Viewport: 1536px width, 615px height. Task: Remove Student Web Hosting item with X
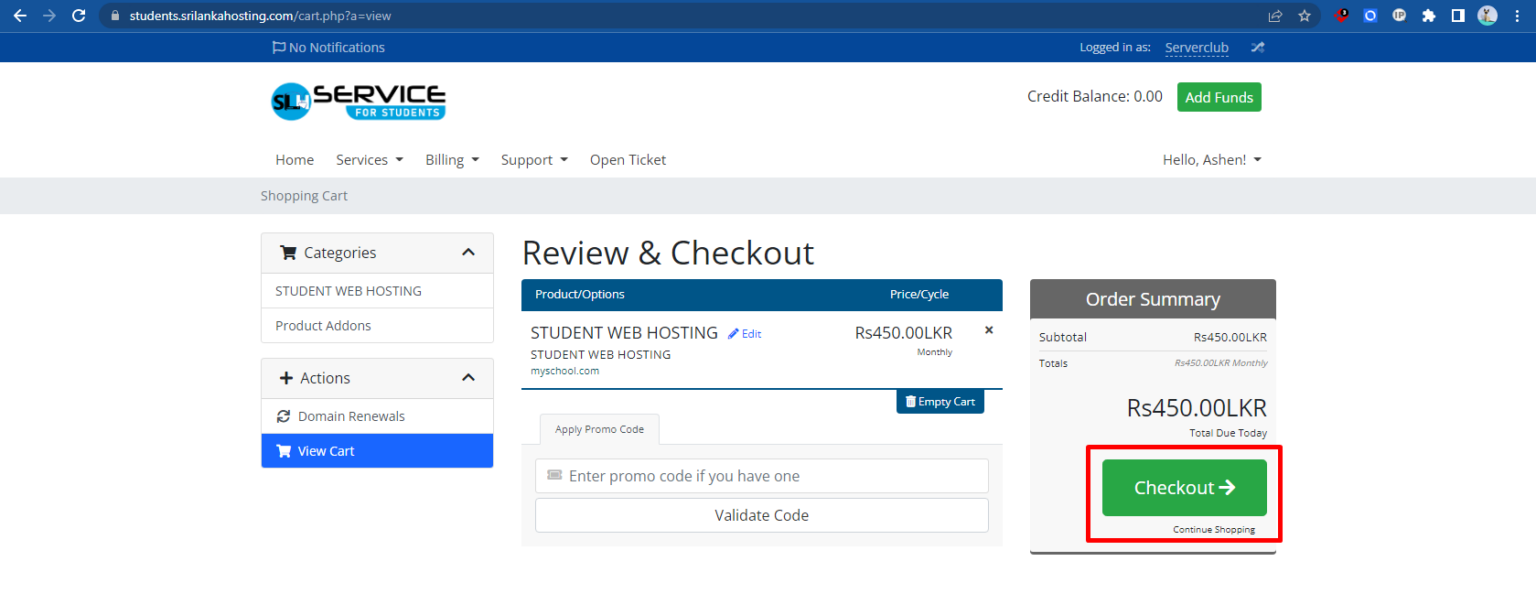(x=989, y=330)
